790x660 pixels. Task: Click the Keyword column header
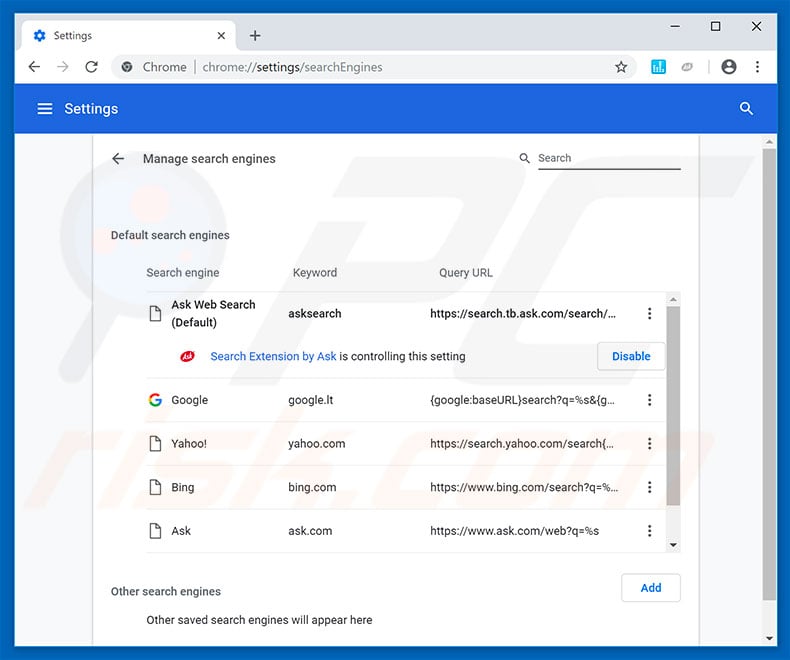point(315,273)
